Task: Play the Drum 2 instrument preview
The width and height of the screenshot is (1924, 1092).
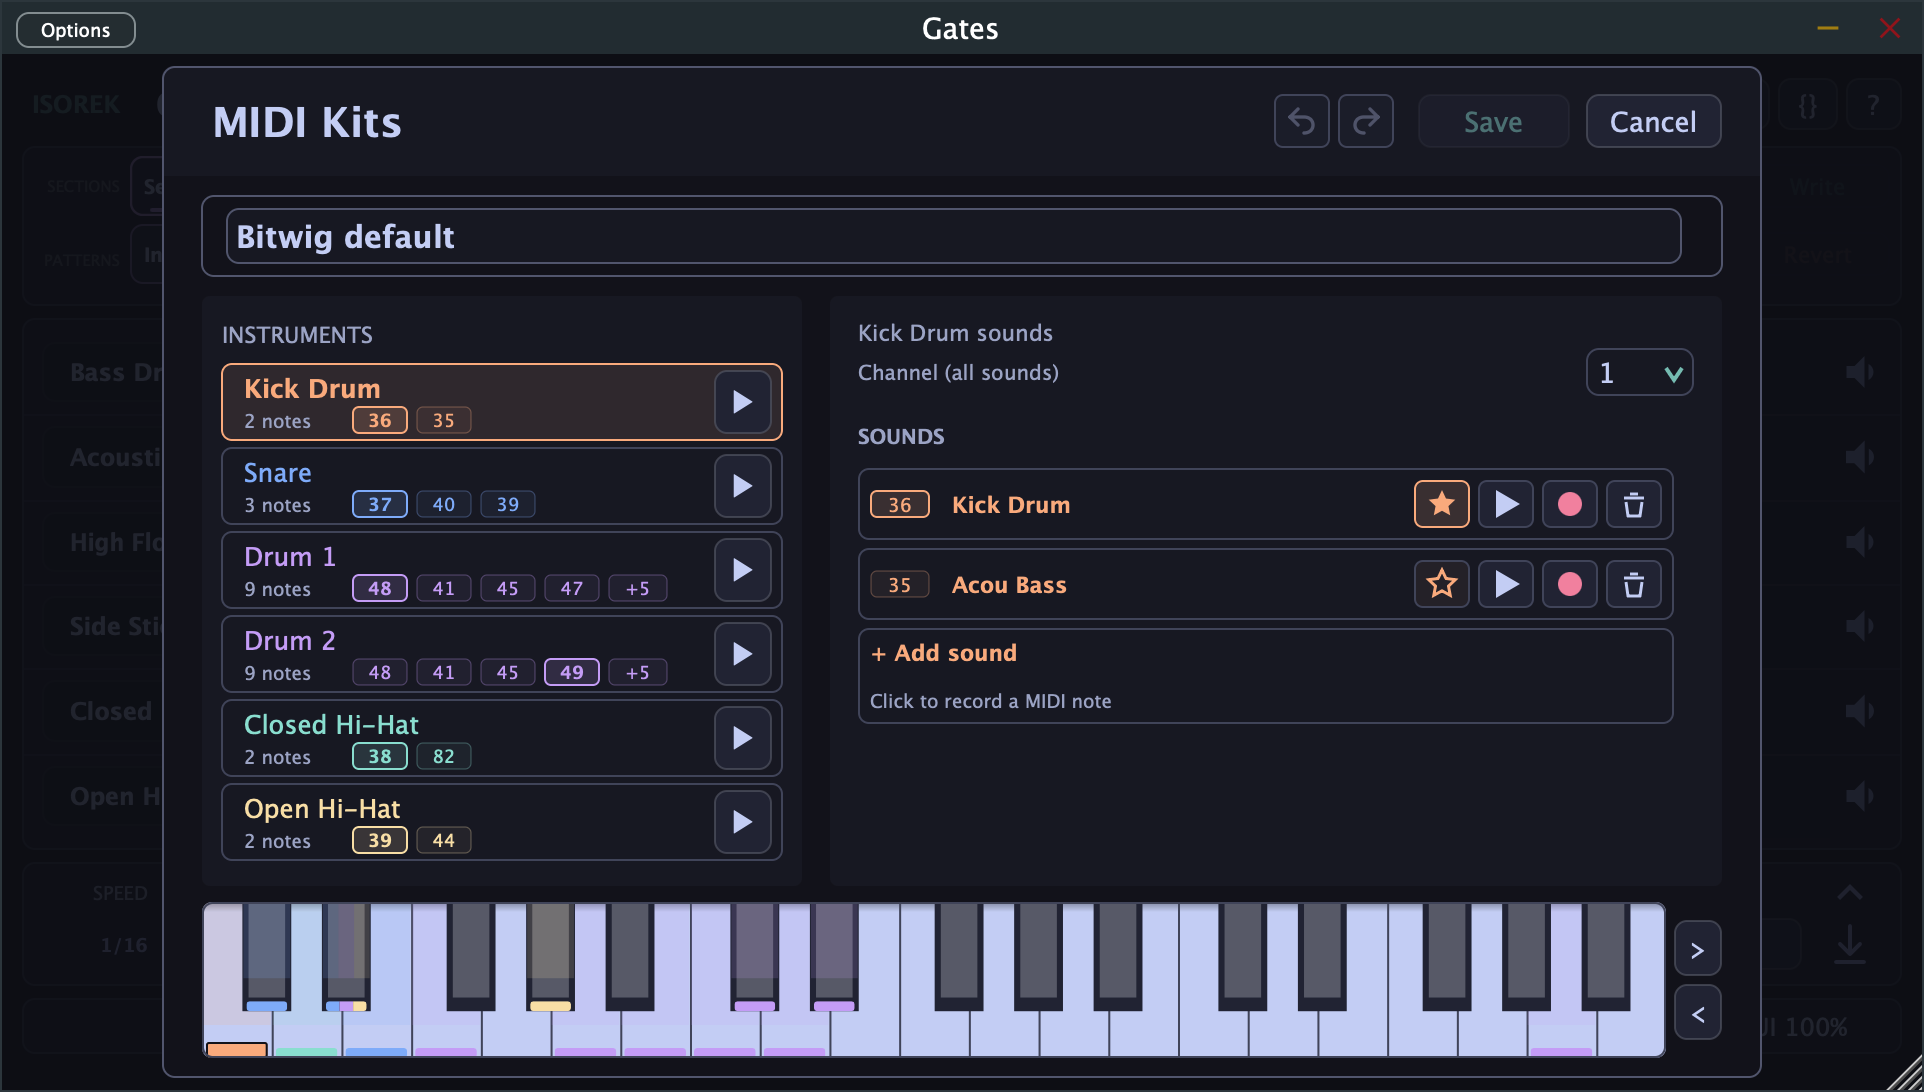Action: (742, 654)
